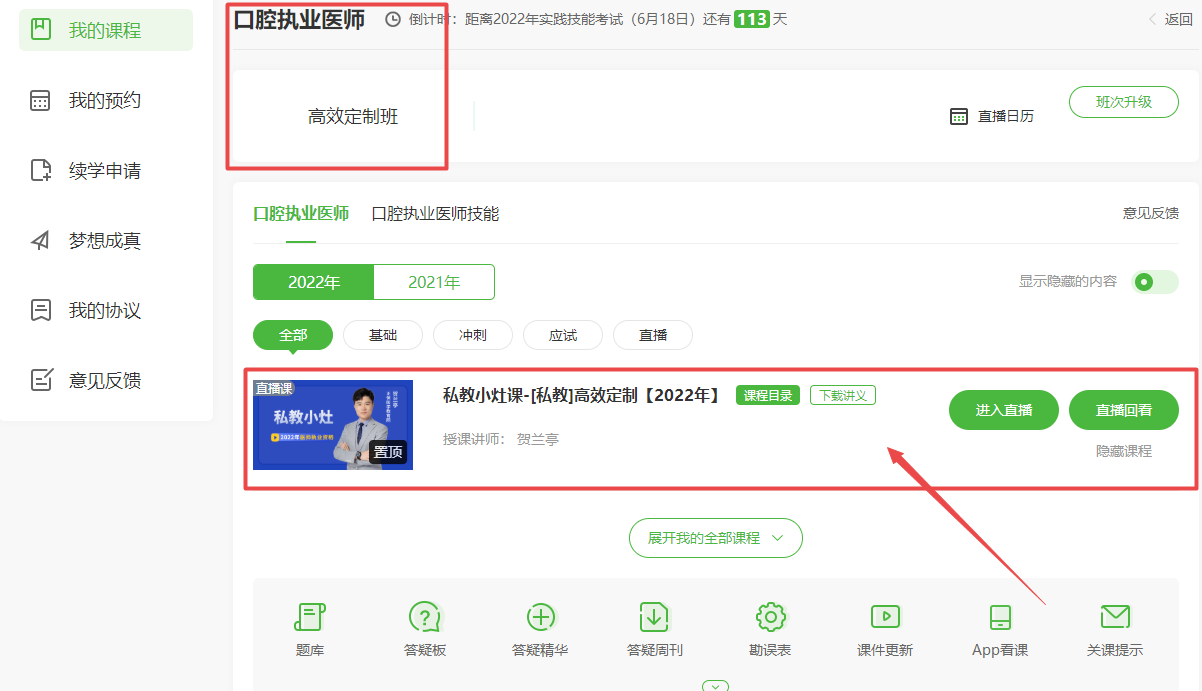Click the 课件更新 play icon
Screen dimensions: 1202x691
885,618
